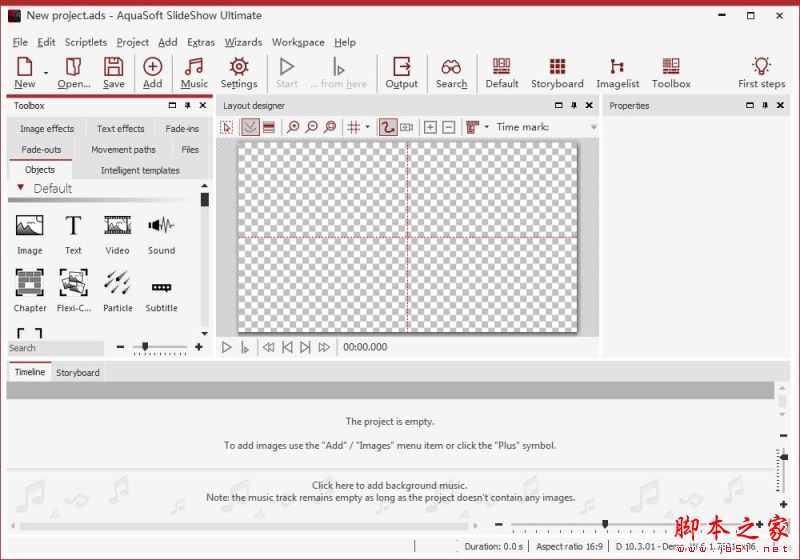Pin the Toolbox panel
800x560 pixels.
pyautogui.click(x=188, y=106)
